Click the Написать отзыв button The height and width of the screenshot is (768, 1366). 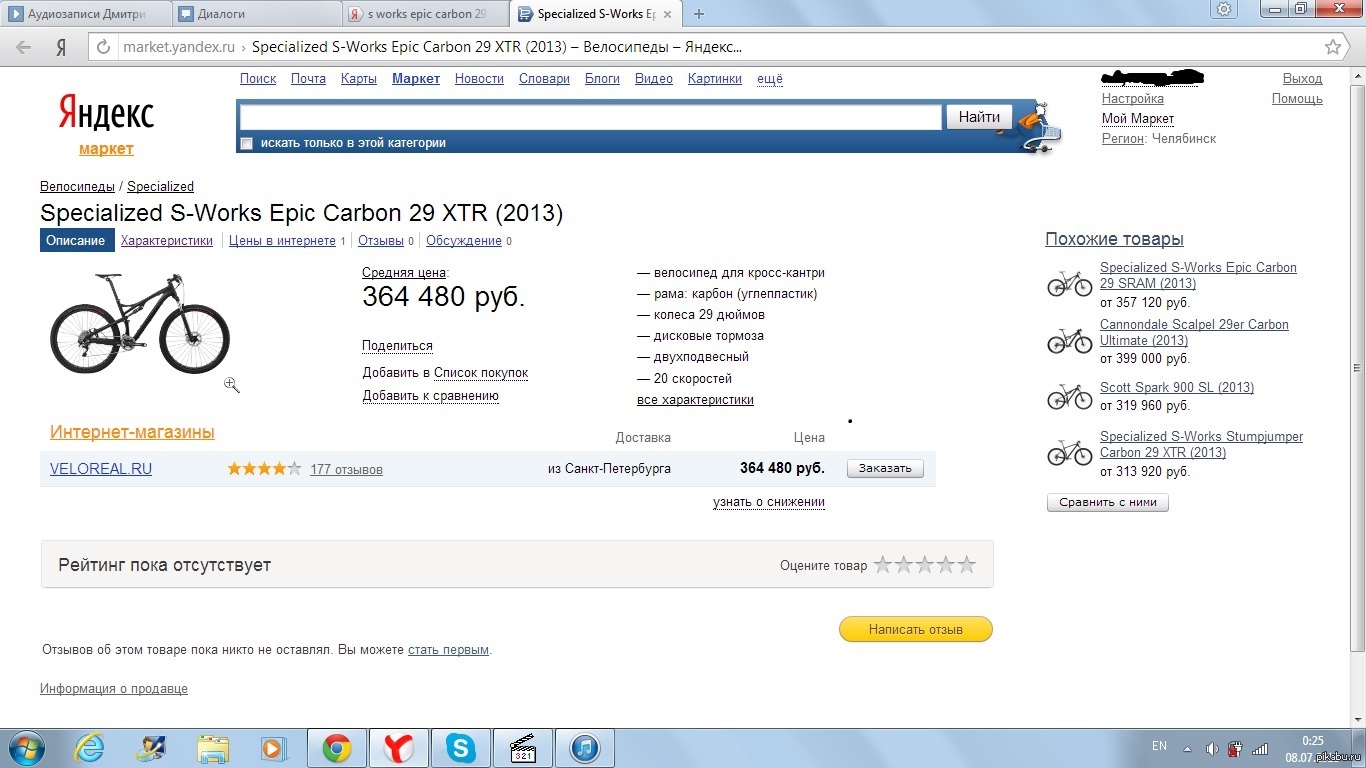(x=916, y=629)
